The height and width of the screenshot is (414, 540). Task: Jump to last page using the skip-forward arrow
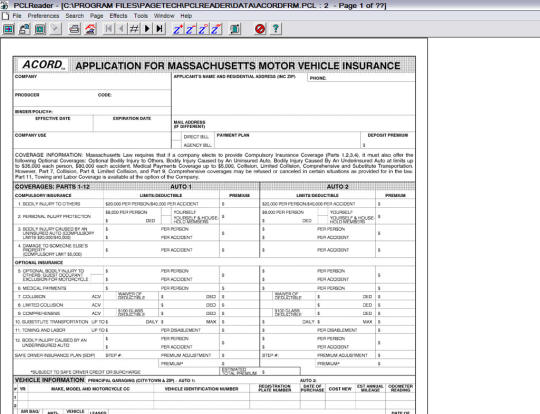point(159,29)
